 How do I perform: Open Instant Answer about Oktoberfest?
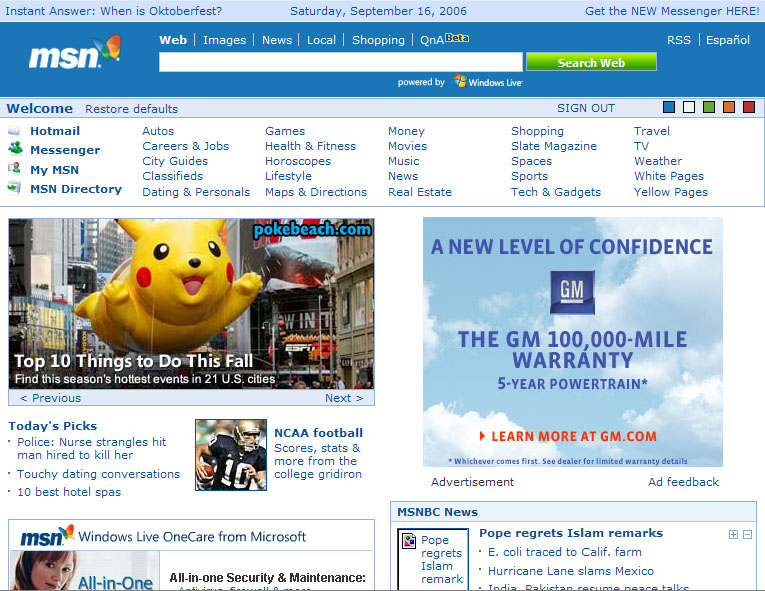(113, 11)
